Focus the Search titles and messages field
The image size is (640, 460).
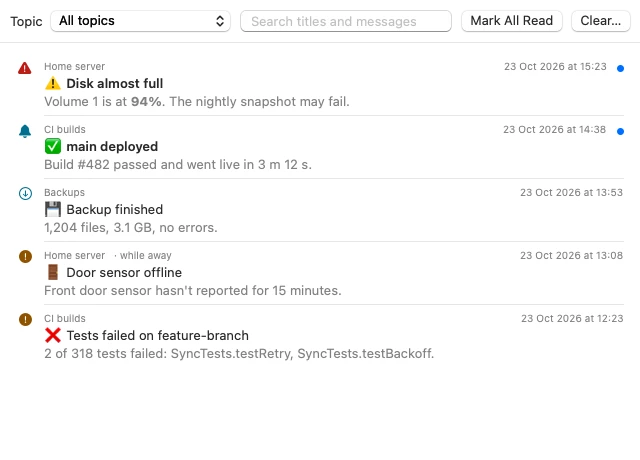pos(346,21)
